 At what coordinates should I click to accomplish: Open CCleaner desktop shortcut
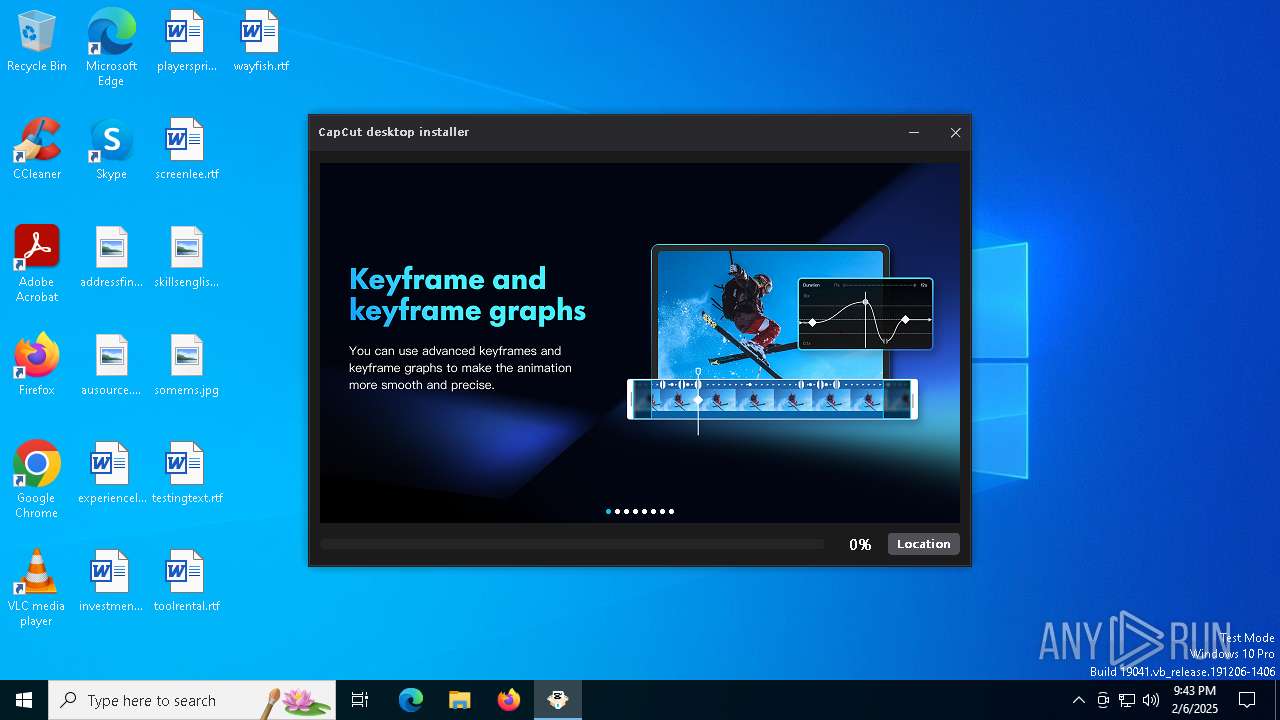coord(37,149)
